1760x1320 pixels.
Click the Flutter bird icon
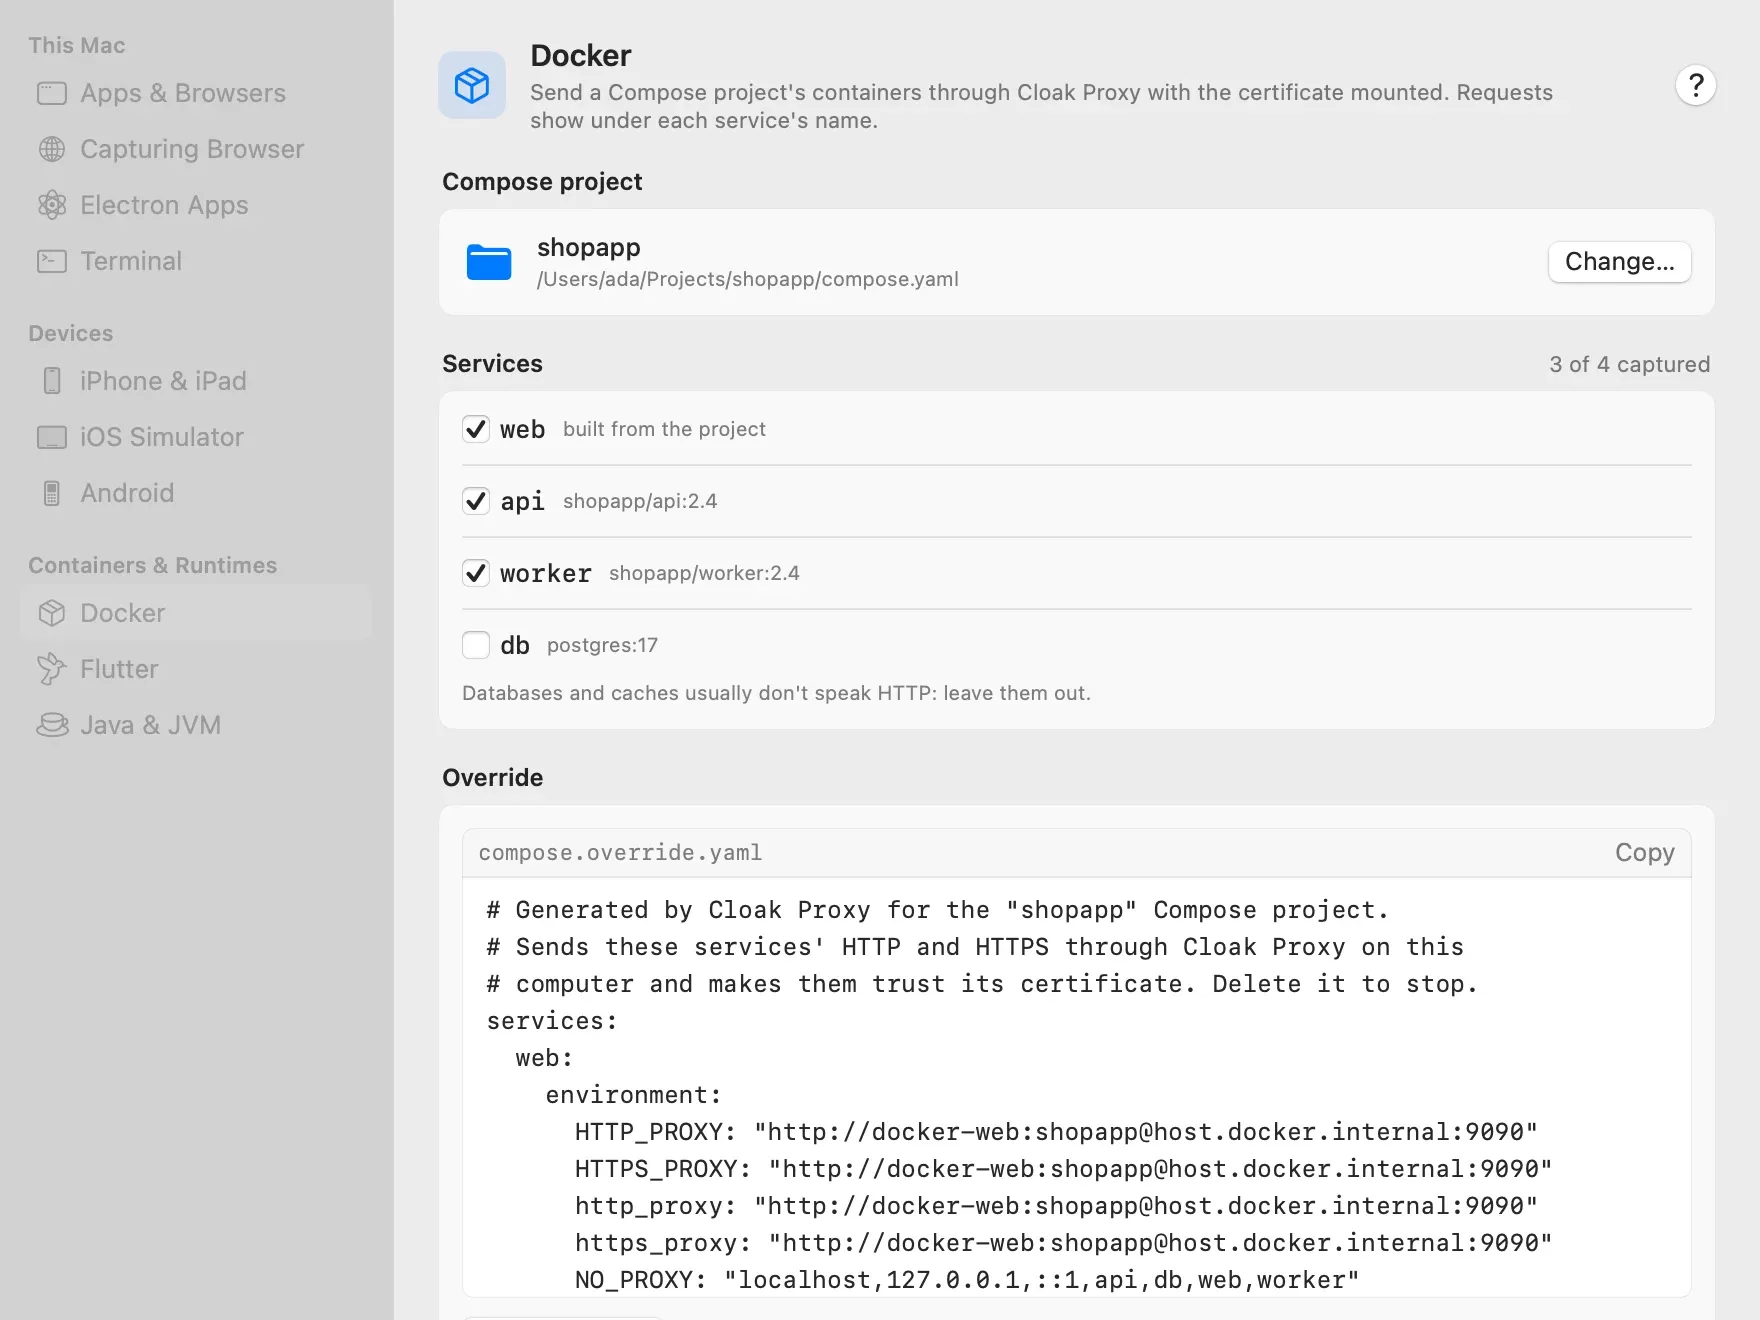52,669
